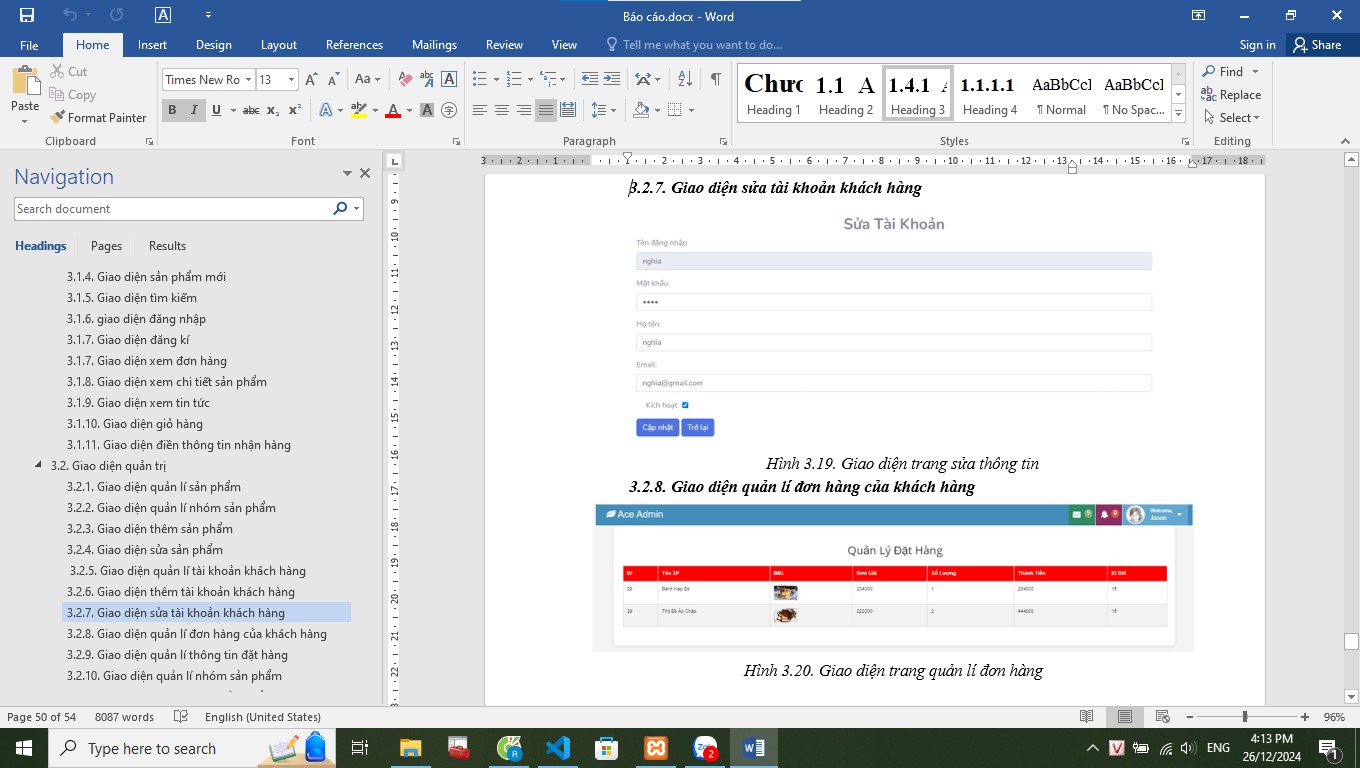Click the Character Border icon
The height and width of the screenshot is (768, 1360).
449,79
